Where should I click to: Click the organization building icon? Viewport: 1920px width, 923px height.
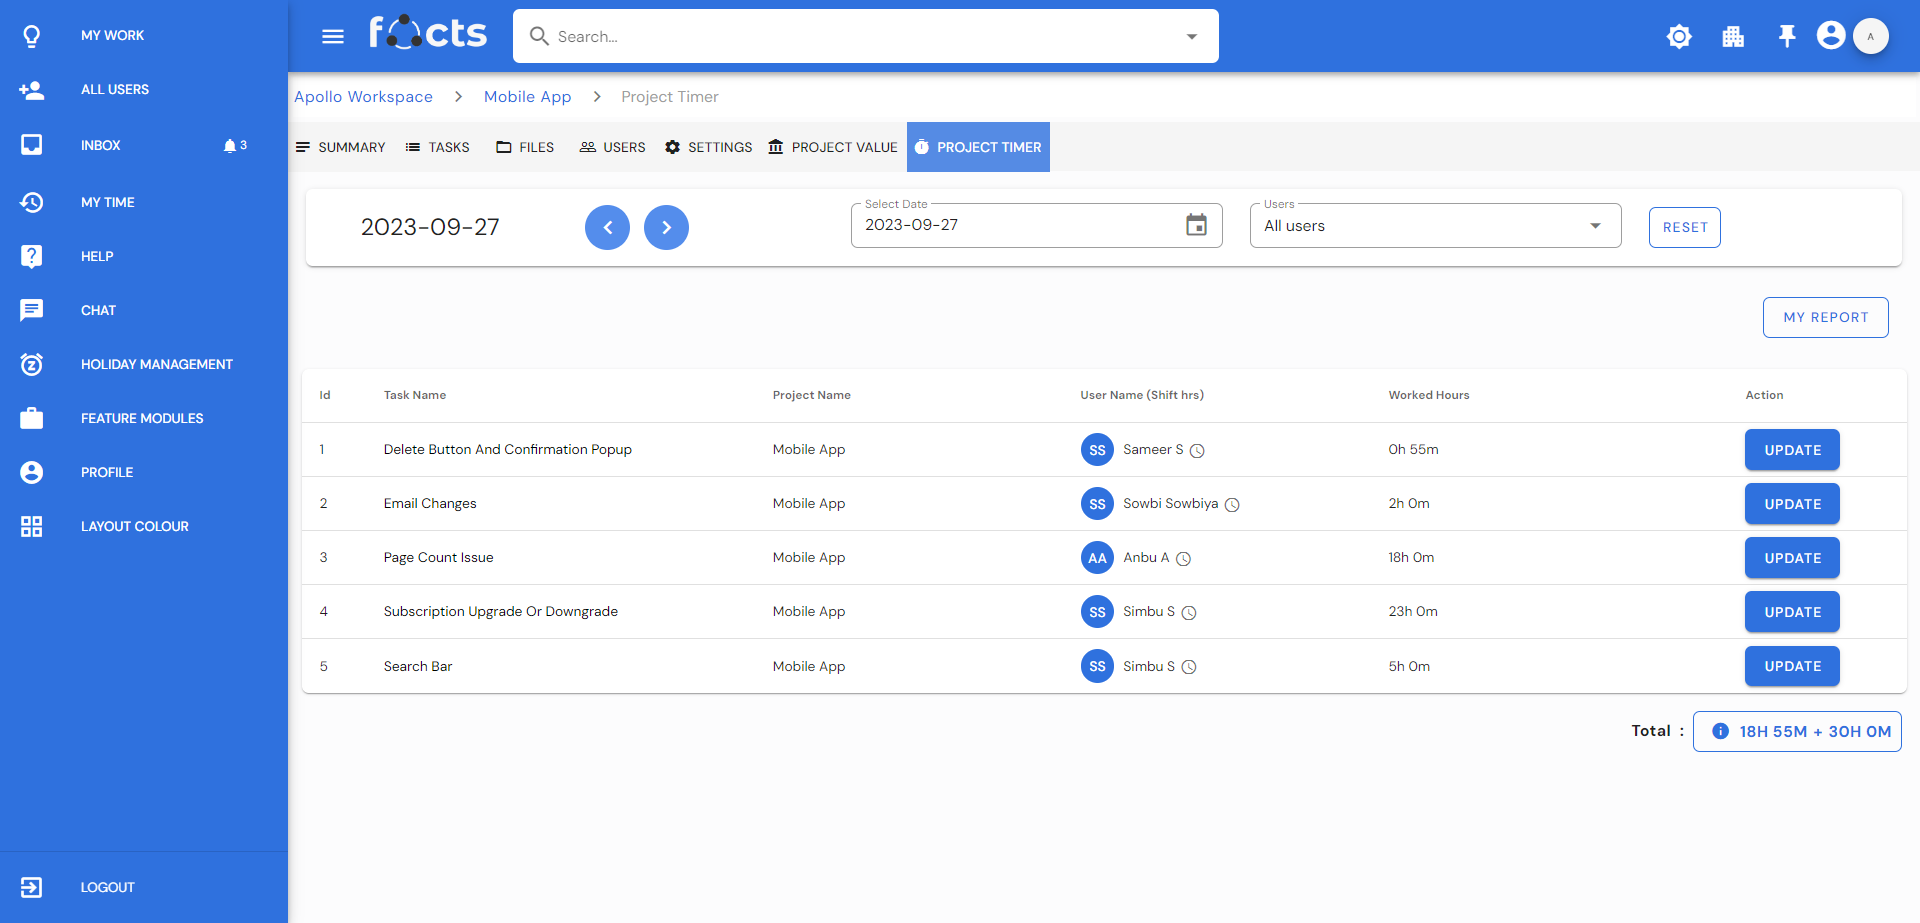click(1733, 37)
